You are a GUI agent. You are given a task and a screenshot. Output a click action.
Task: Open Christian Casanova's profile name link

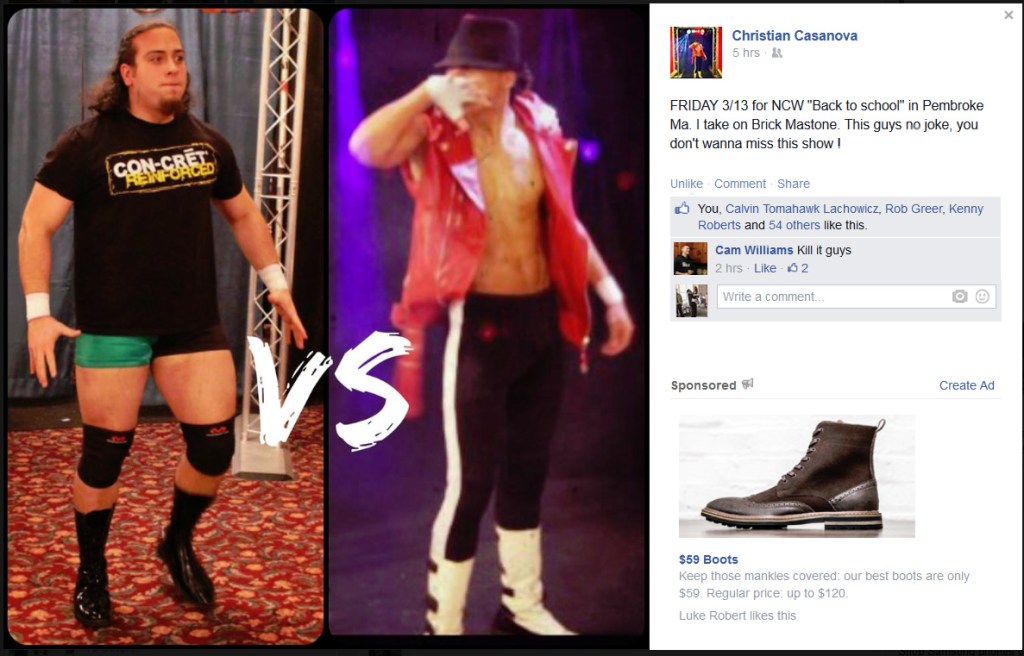(x=795, y=36)
